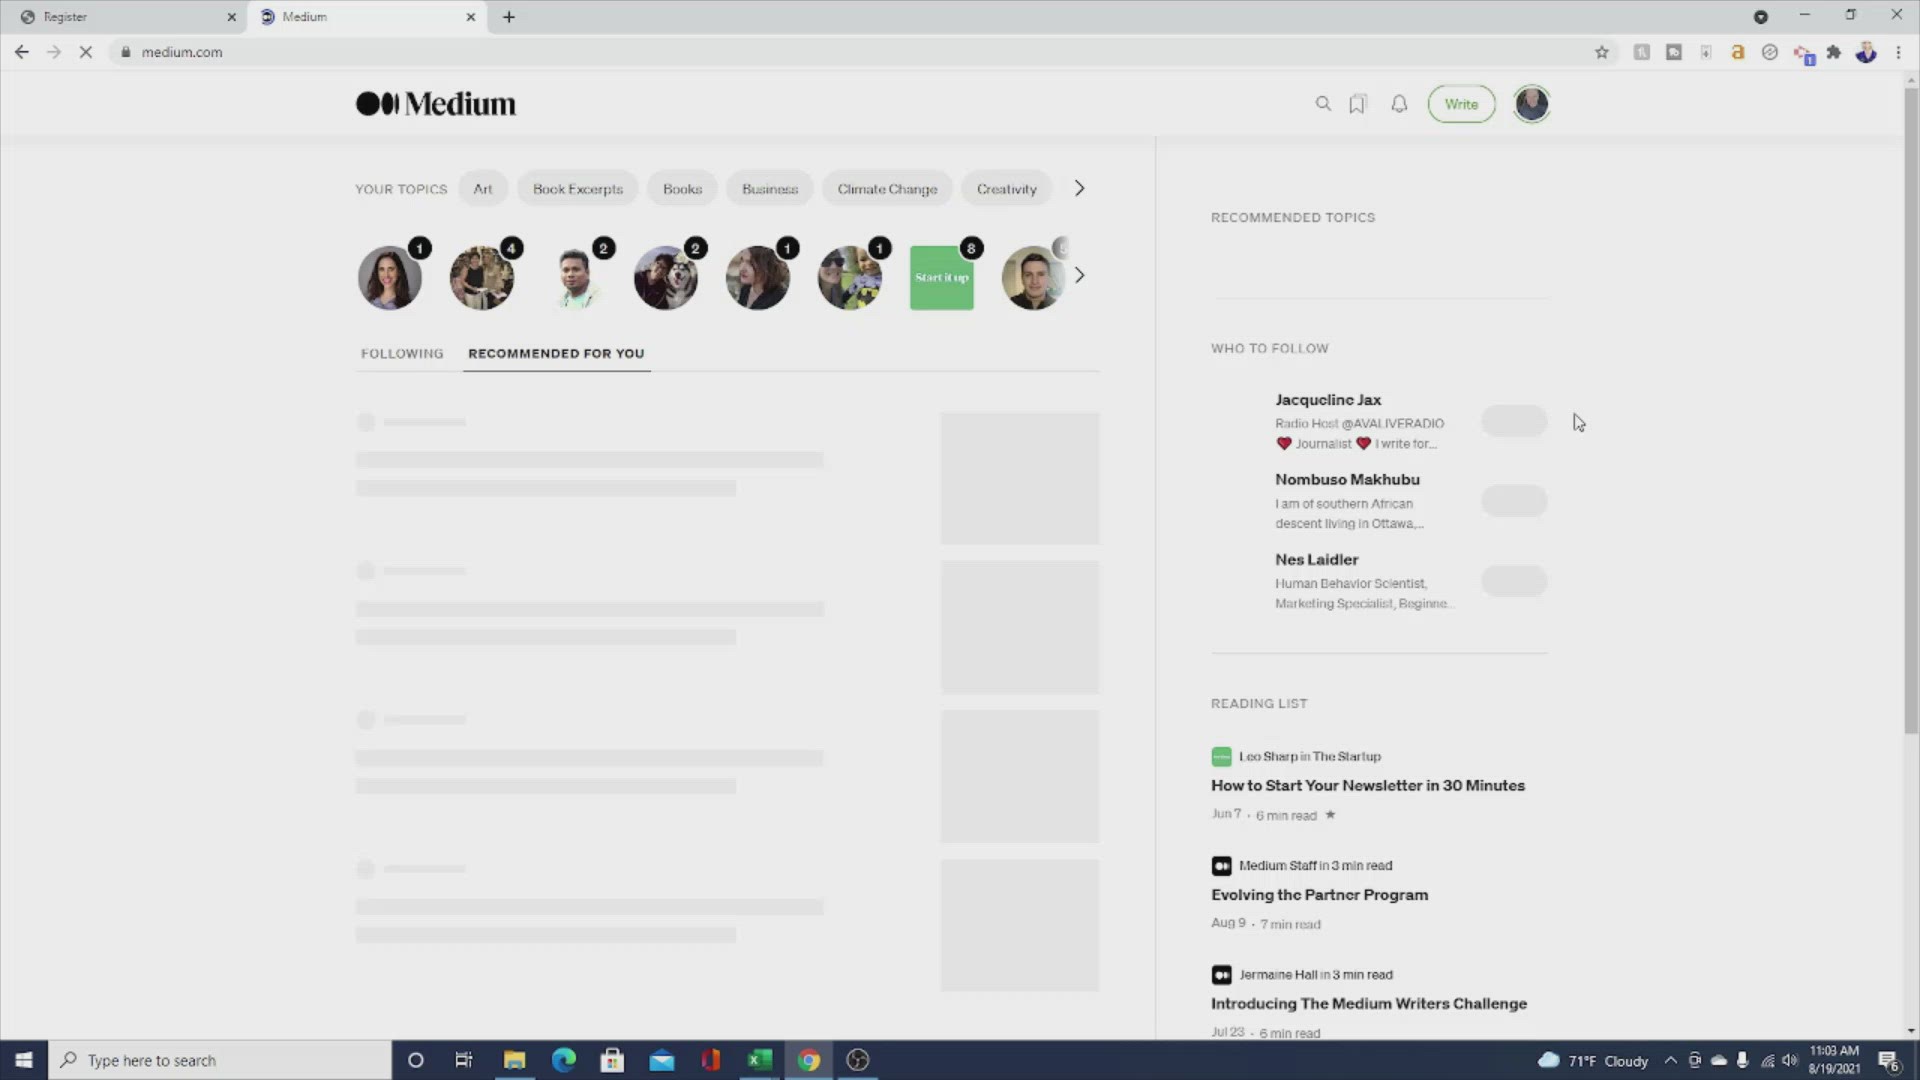Stop loading the page
The width and height of the screenshot is (1920, 1080).
coord(86,52)
